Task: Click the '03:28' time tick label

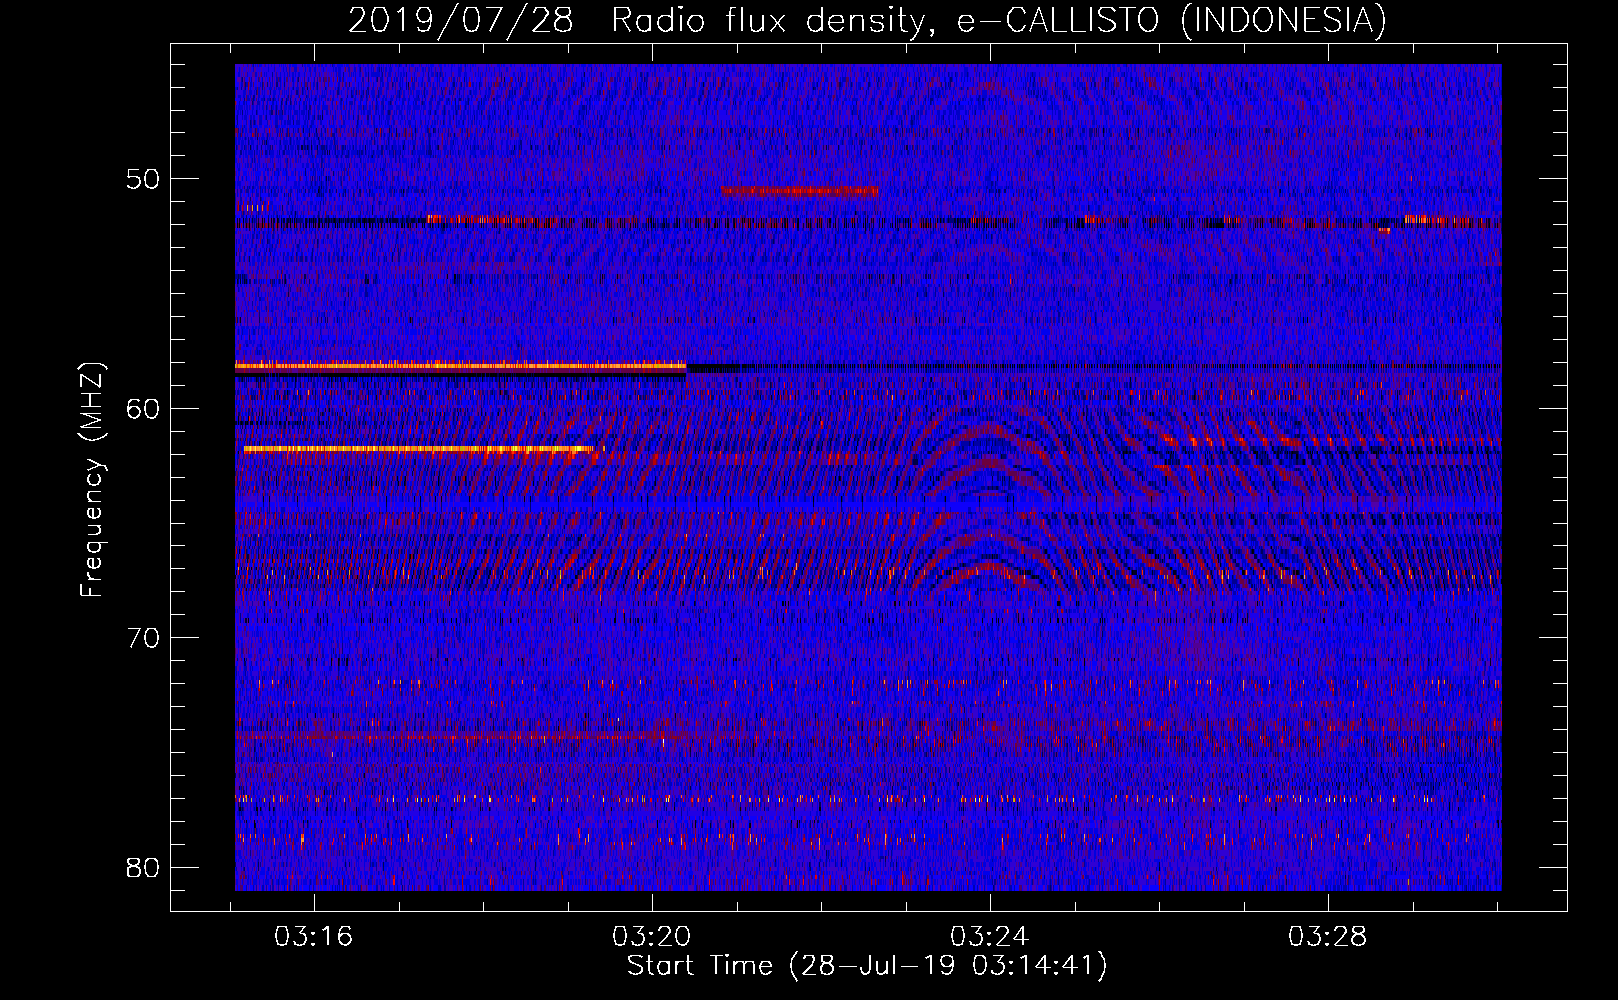Action: tap(1327, 937)
